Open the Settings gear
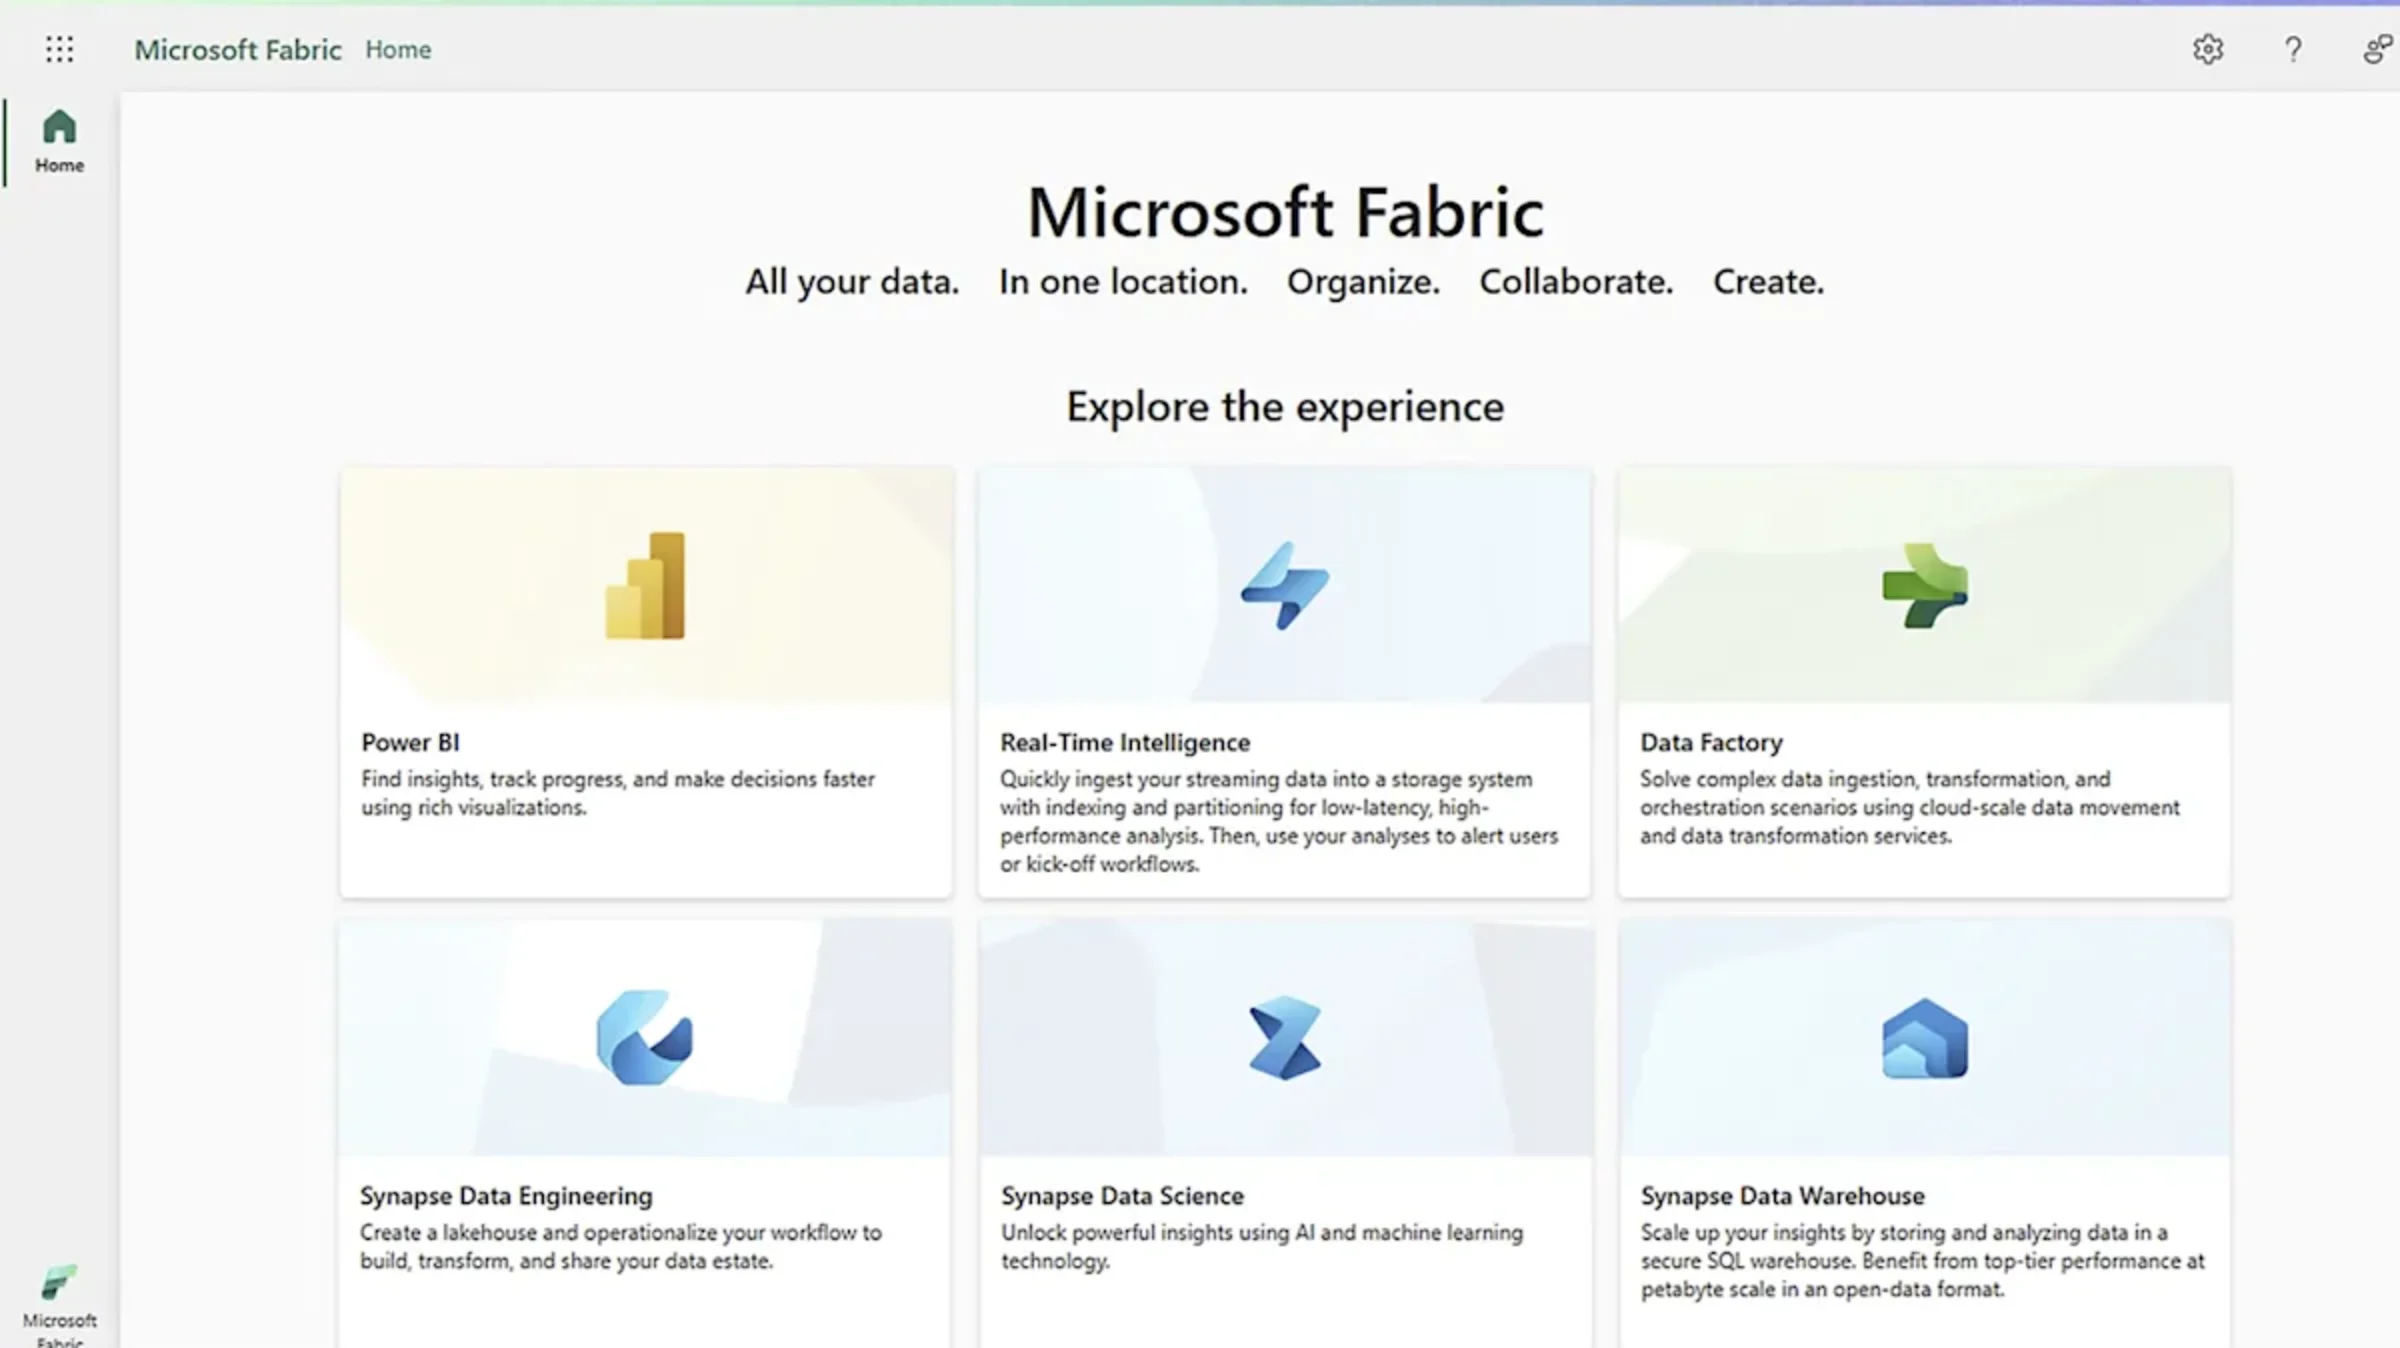The width and height of the screenshot is (2400, 1348). click(2208, 49)
